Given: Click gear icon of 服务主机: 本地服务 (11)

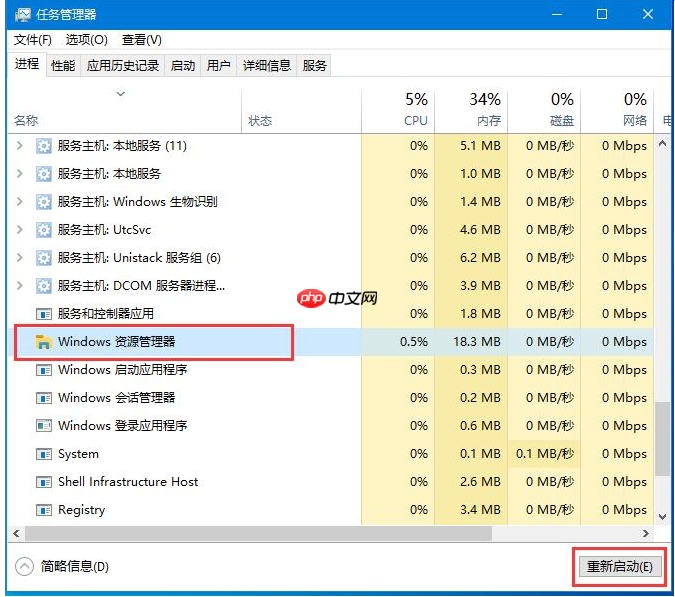Looking at the screenshot, I should (43, 146).
